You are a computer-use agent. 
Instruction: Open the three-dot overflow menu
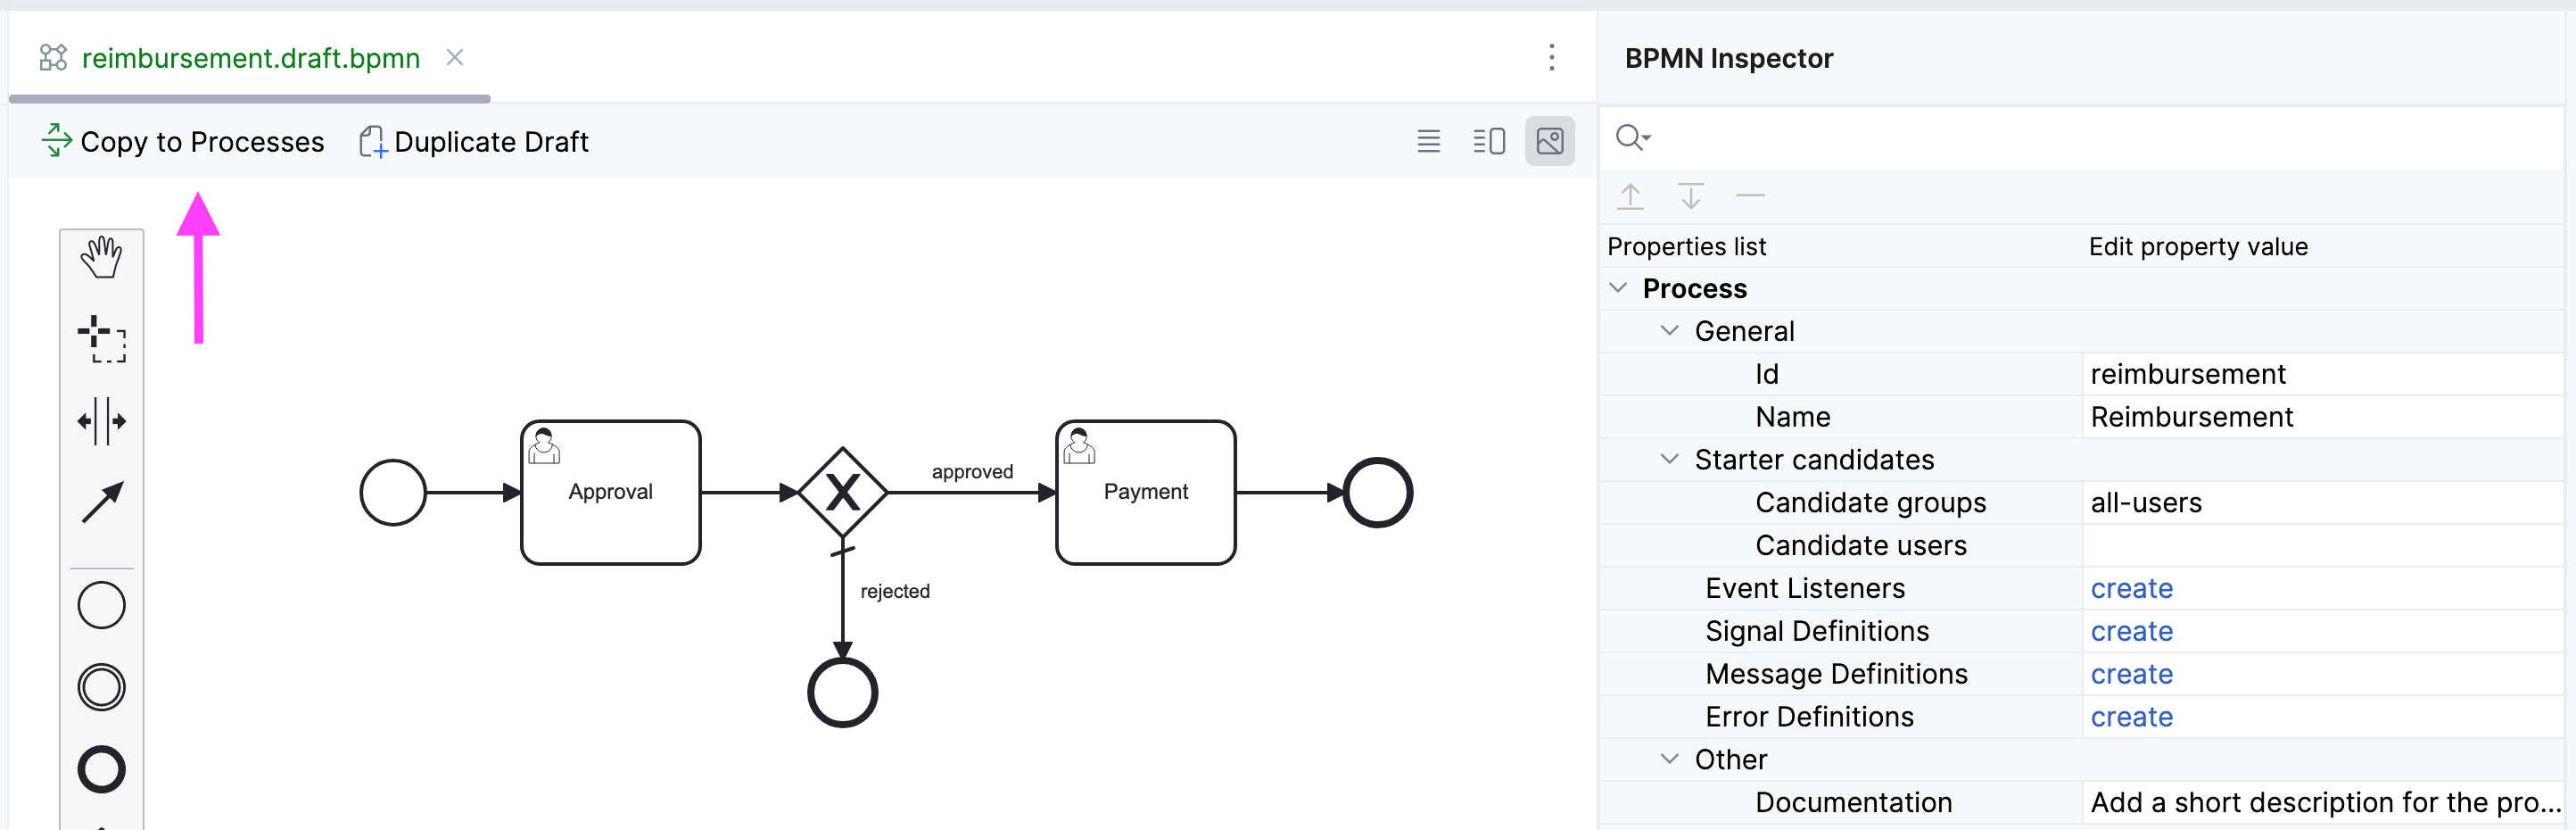1552,59
